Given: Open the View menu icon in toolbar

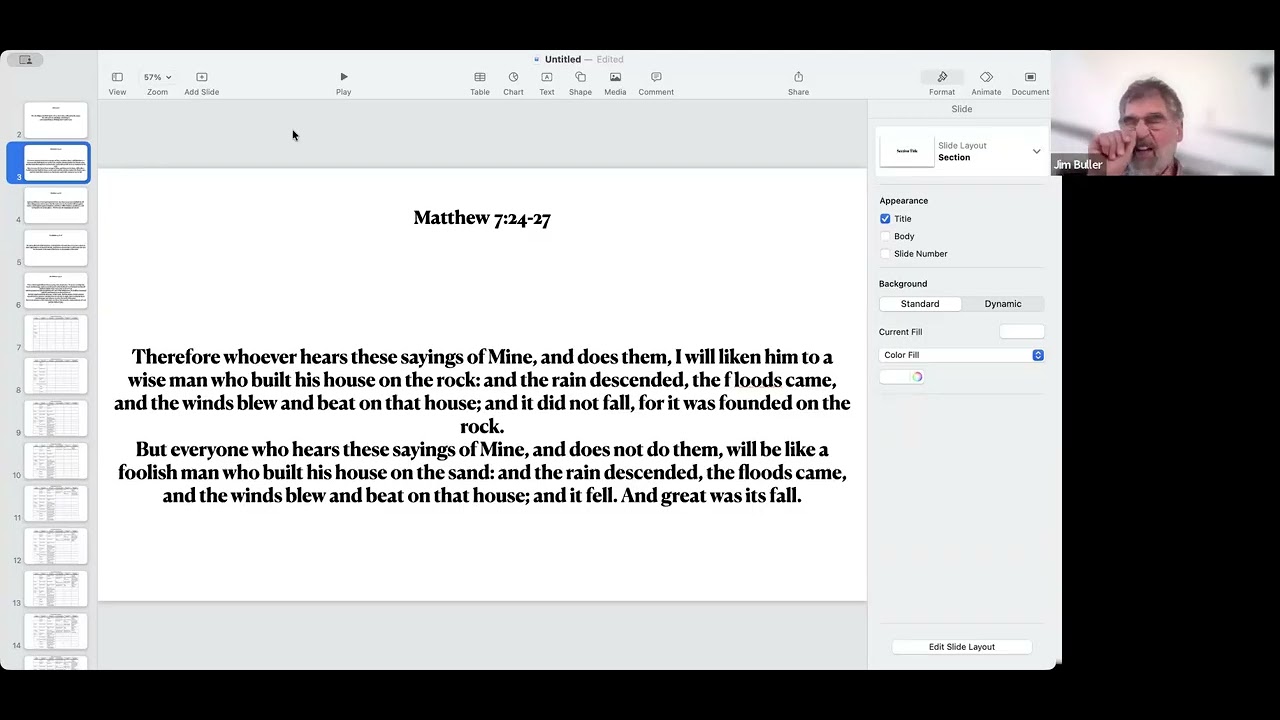Looking at the screenshot, I should coord(117,77).
